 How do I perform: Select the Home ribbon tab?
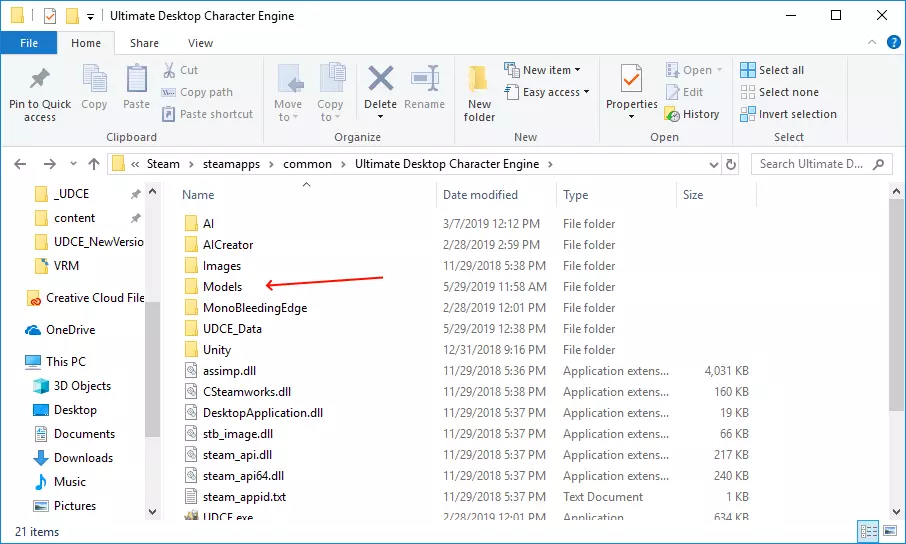pos(86,43)
